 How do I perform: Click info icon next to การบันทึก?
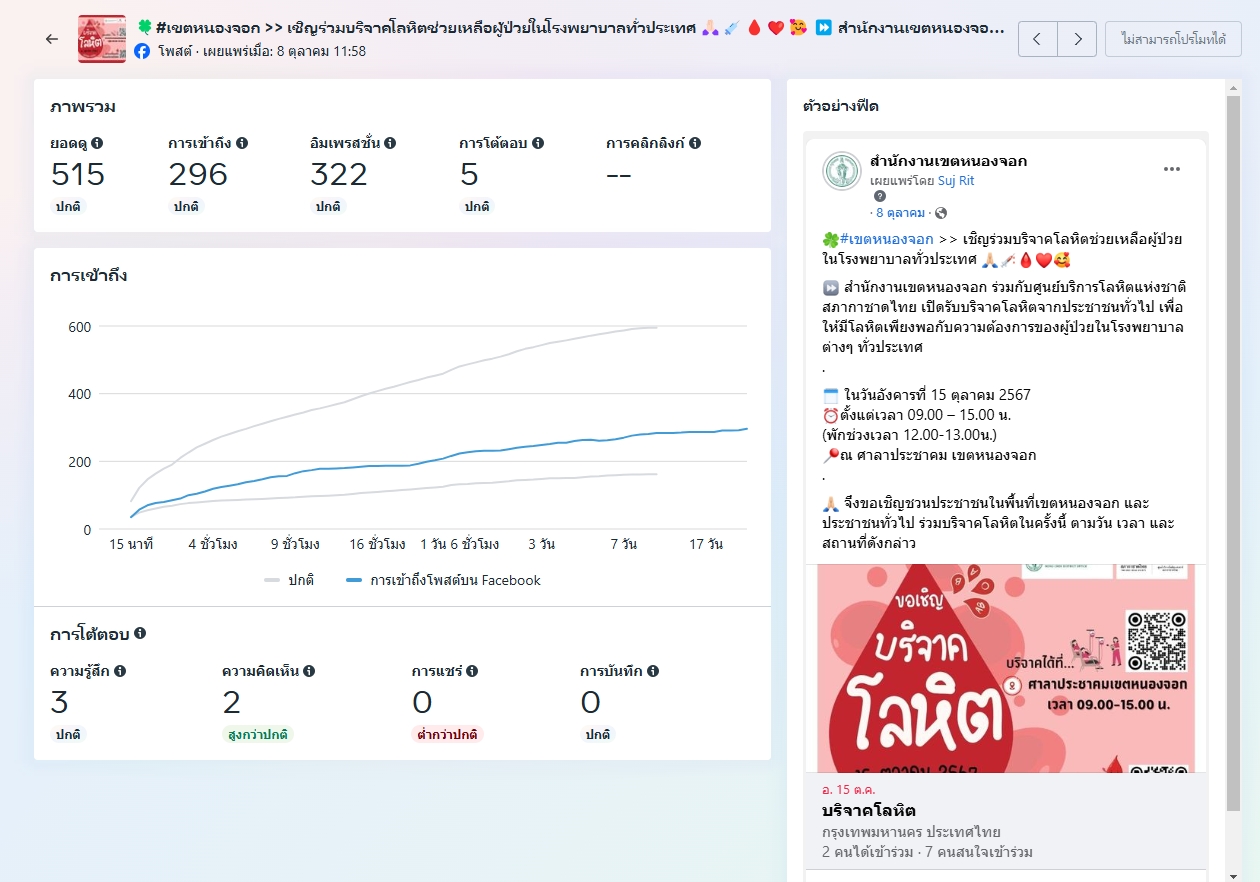[x=653, y=671]
